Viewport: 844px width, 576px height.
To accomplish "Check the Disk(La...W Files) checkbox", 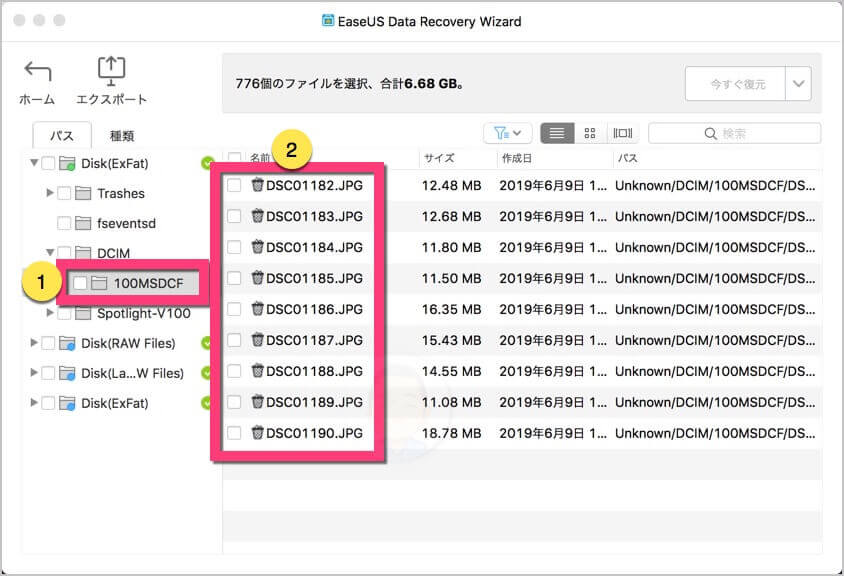I will (x=48, y=373).
